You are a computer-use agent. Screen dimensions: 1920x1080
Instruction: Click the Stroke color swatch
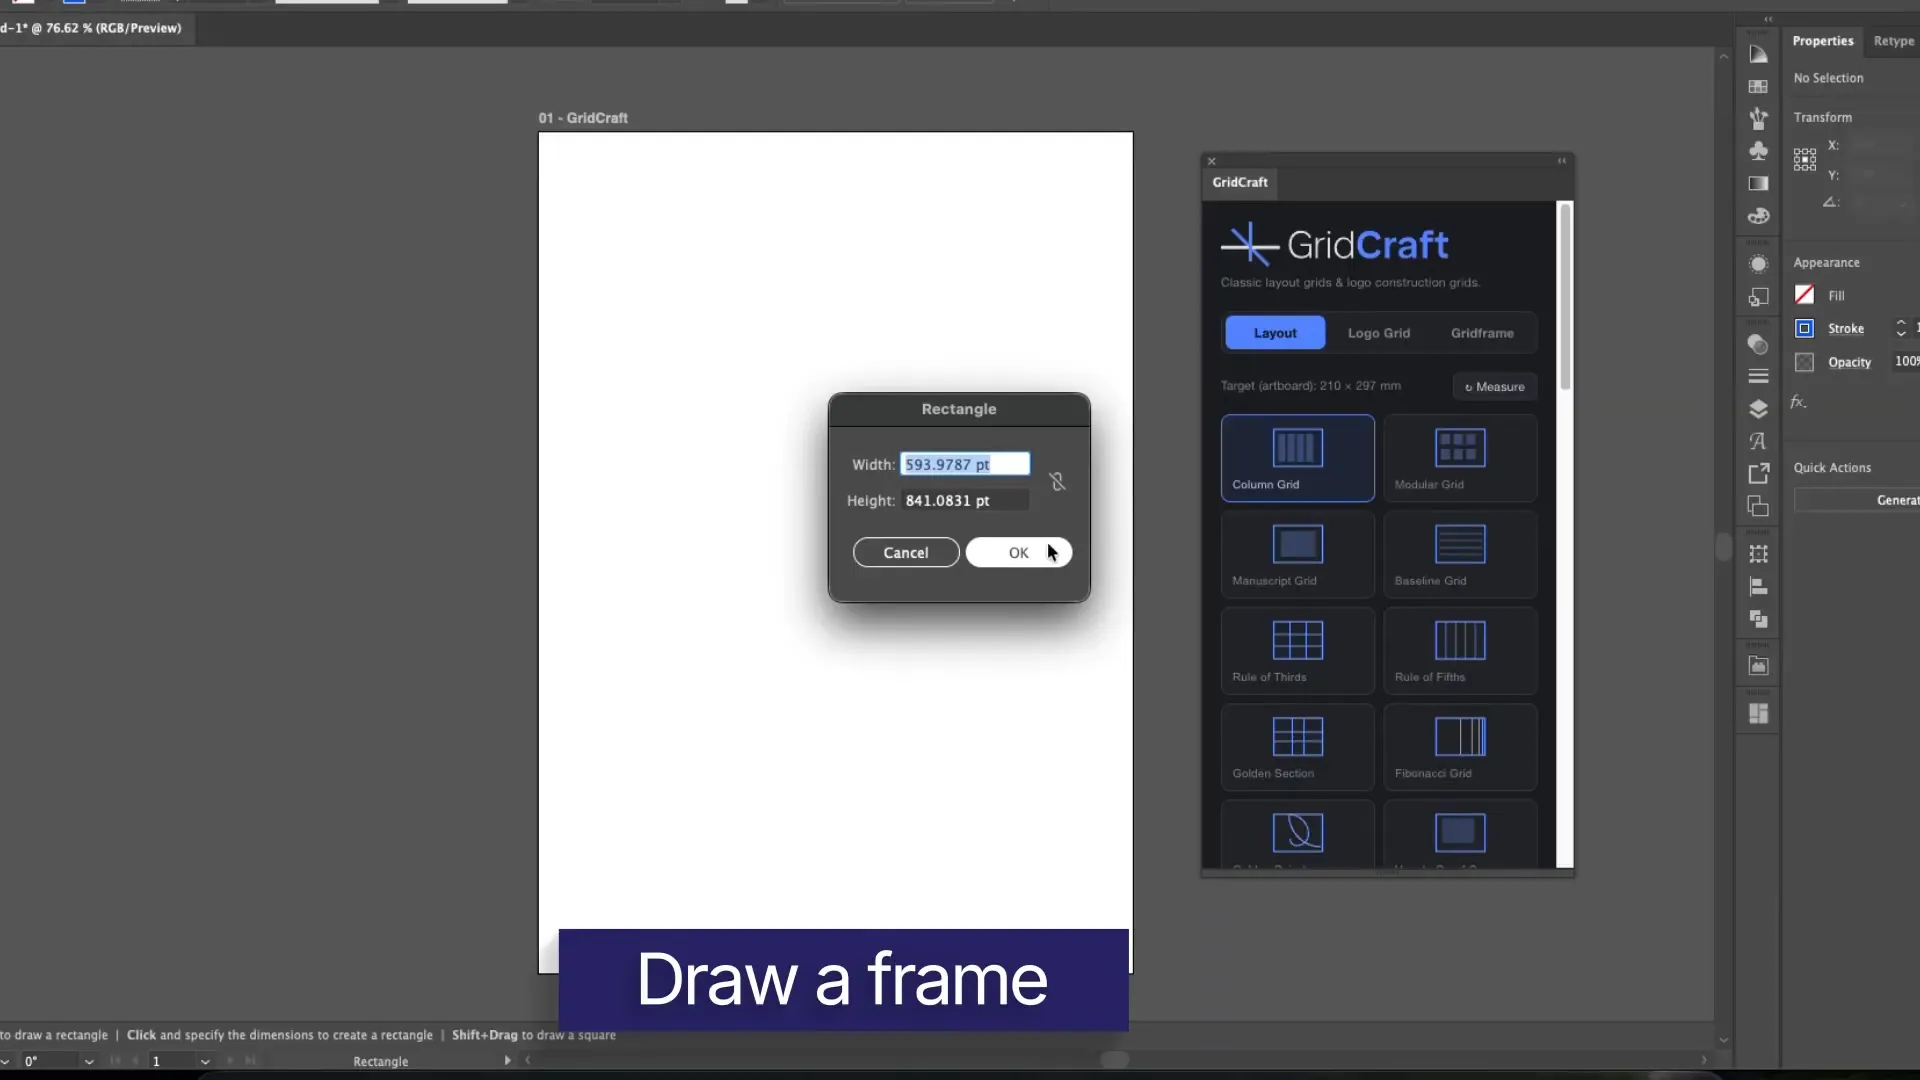point(1804,328)
